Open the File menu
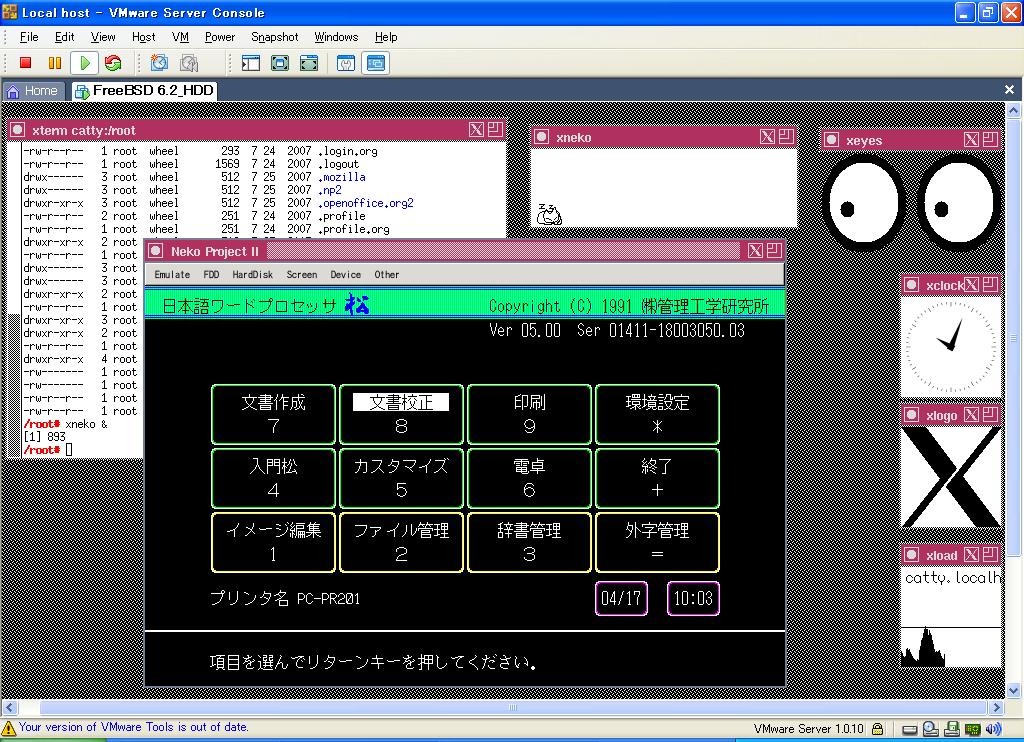The image size is (1024, 742). coord(29,37)
